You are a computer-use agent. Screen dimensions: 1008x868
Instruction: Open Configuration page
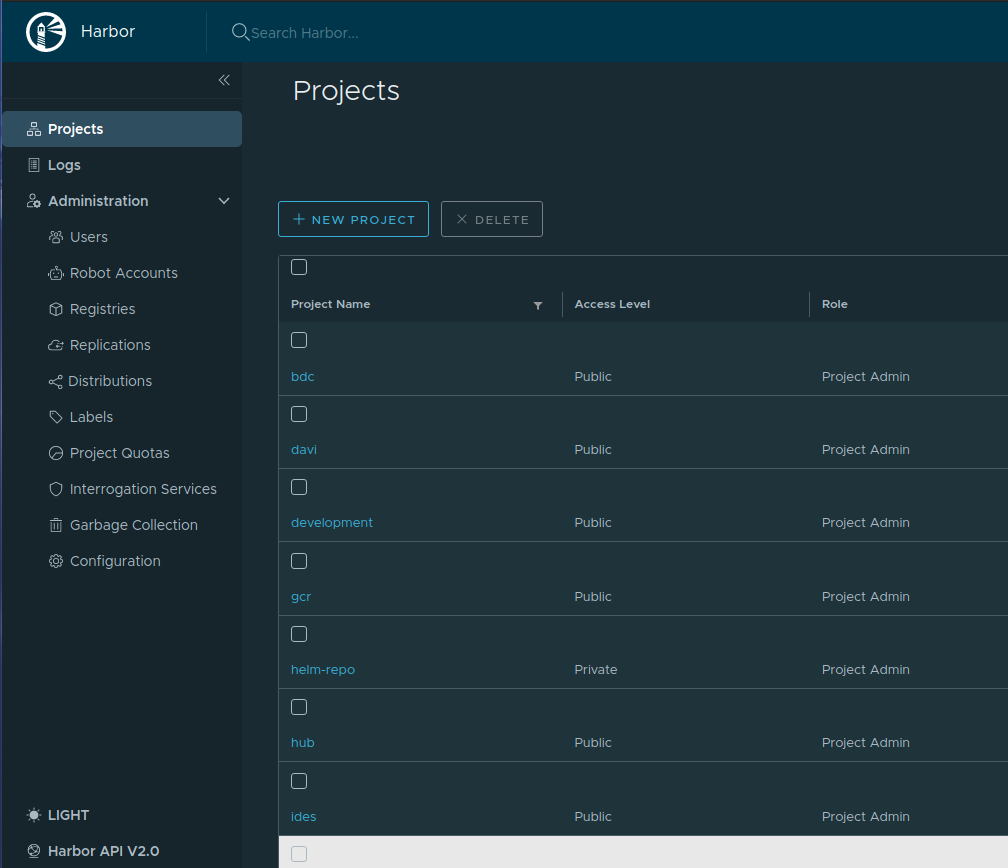(115, 561)
